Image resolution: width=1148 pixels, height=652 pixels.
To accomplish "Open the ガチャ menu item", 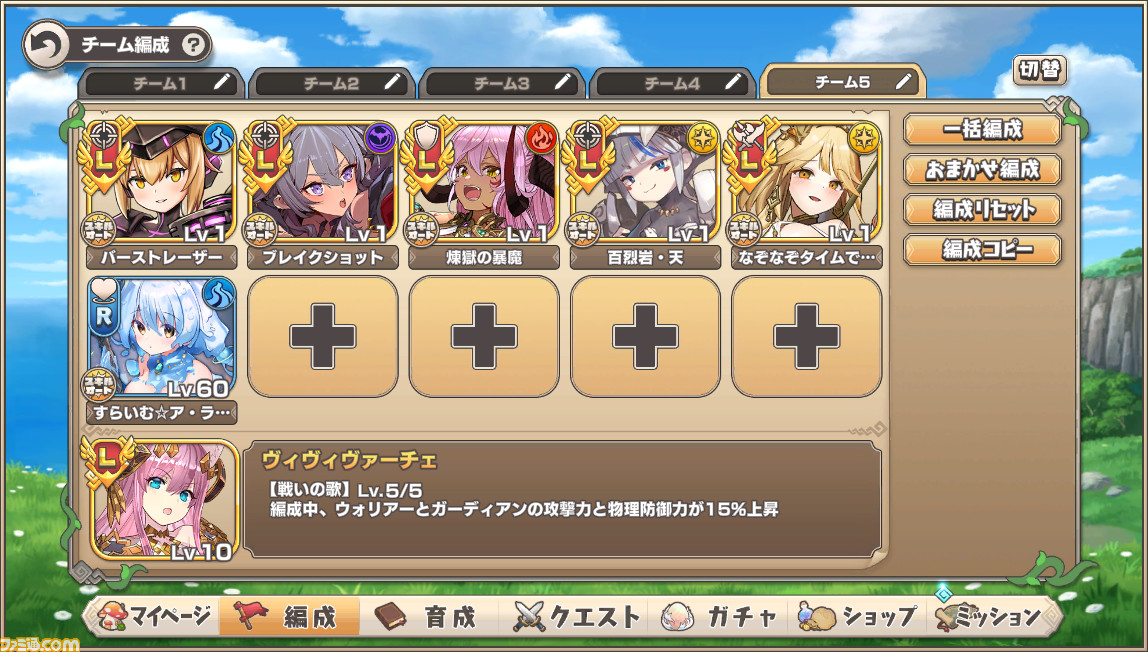I will (x=719, y=617).
